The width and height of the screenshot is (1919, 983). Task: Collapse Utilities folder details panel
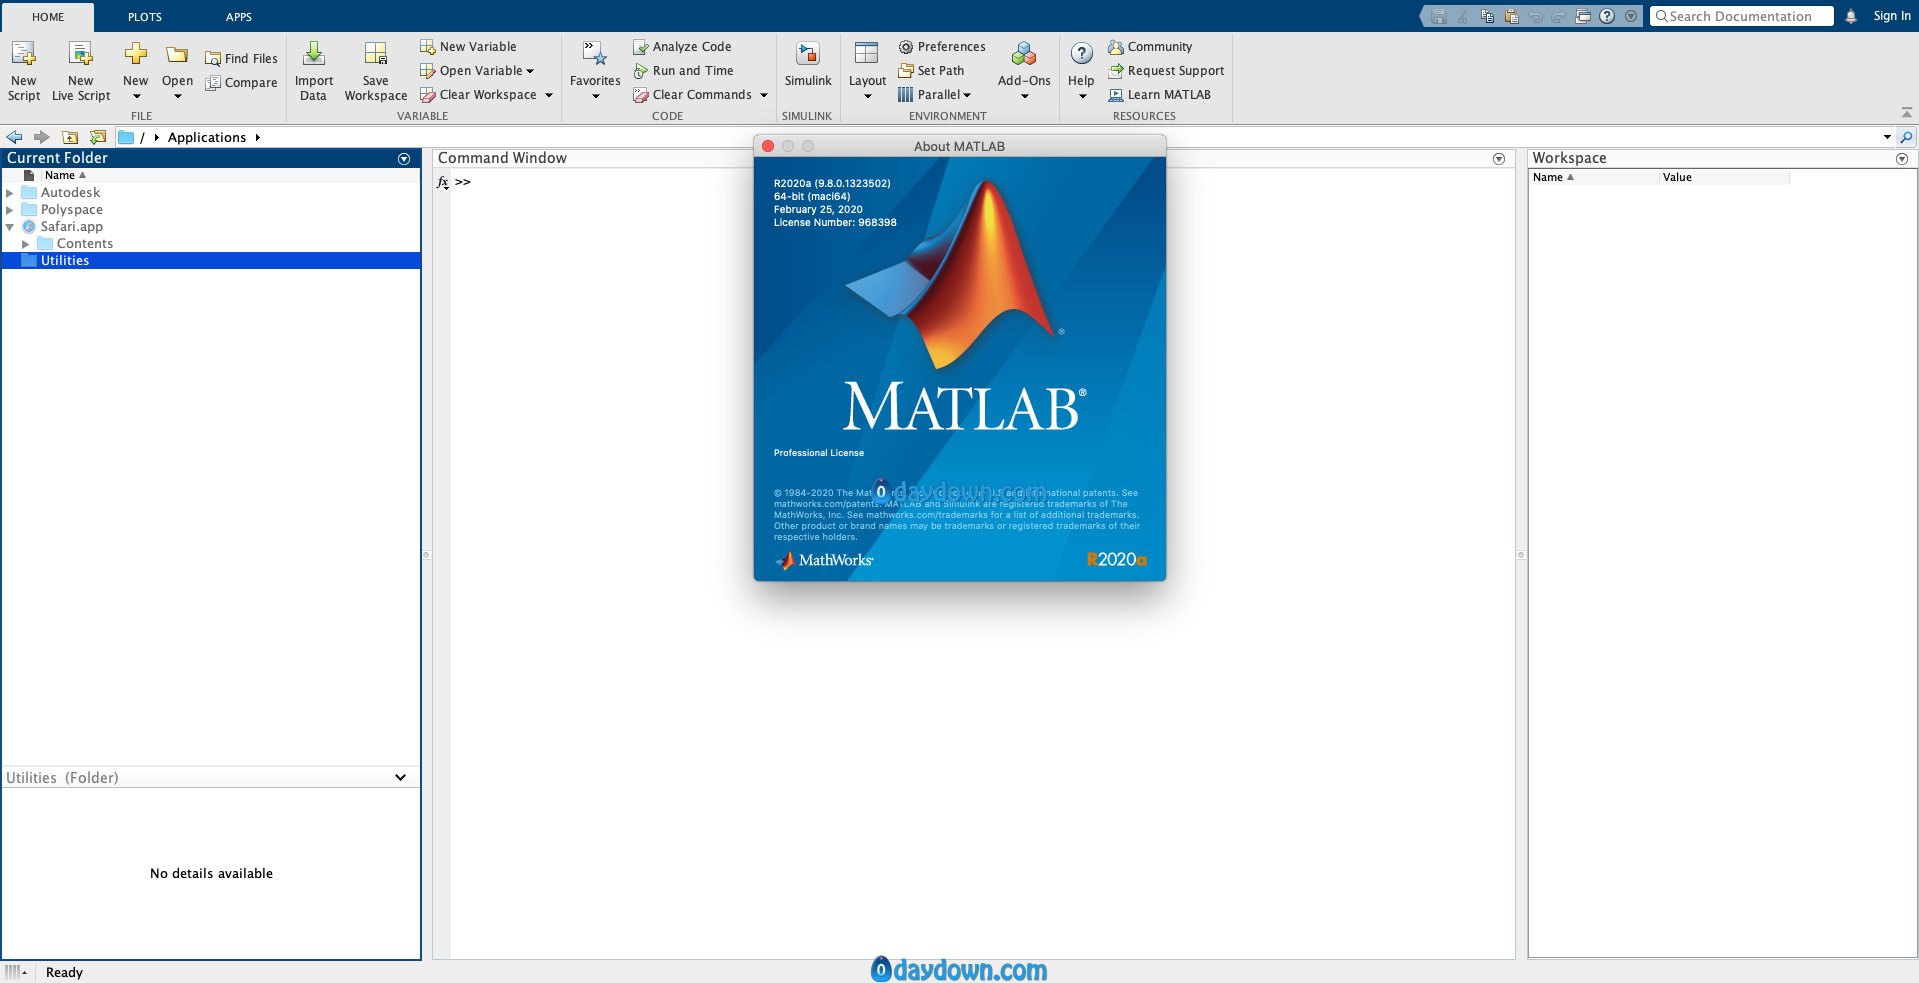(x=400, y=777)
